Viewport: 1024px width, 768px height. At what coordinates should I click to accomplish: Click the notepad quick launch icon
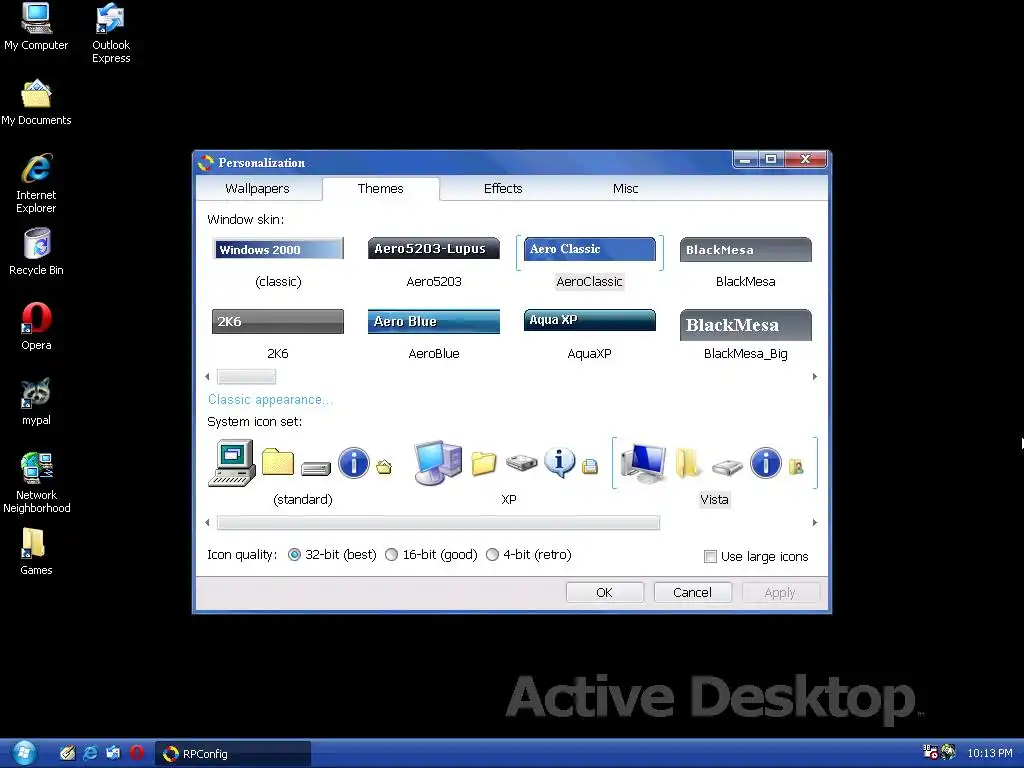(67, 753)
